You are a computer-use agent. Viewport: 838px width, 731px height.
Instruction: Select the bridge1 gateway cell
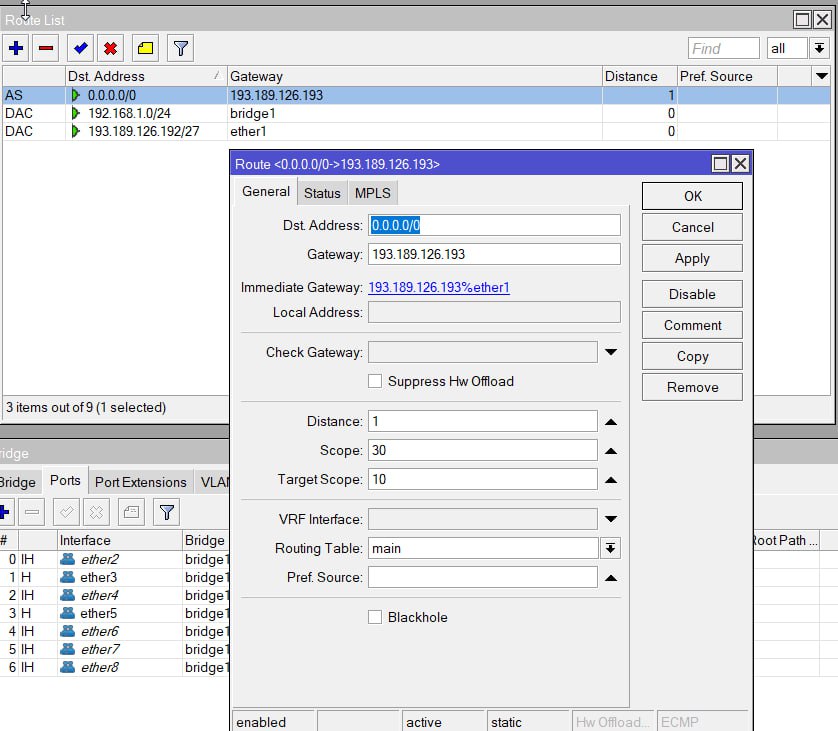coord(414,113)
